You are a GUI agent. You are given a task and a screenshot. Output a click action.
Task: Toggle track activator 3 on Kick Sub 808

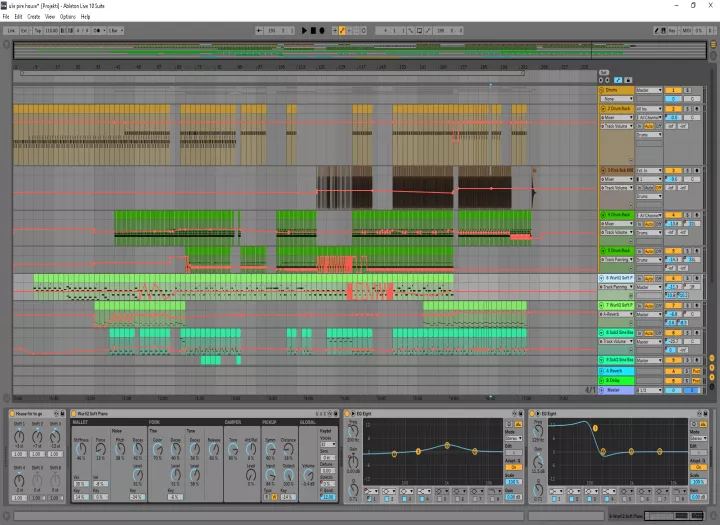673,170
